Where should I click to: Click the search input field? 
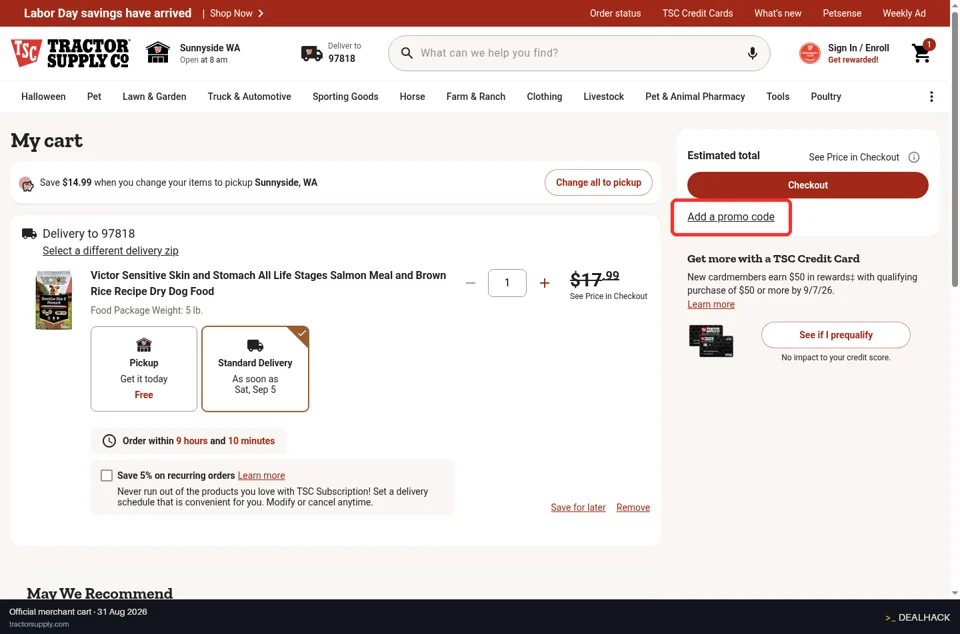tap(579, 53)
